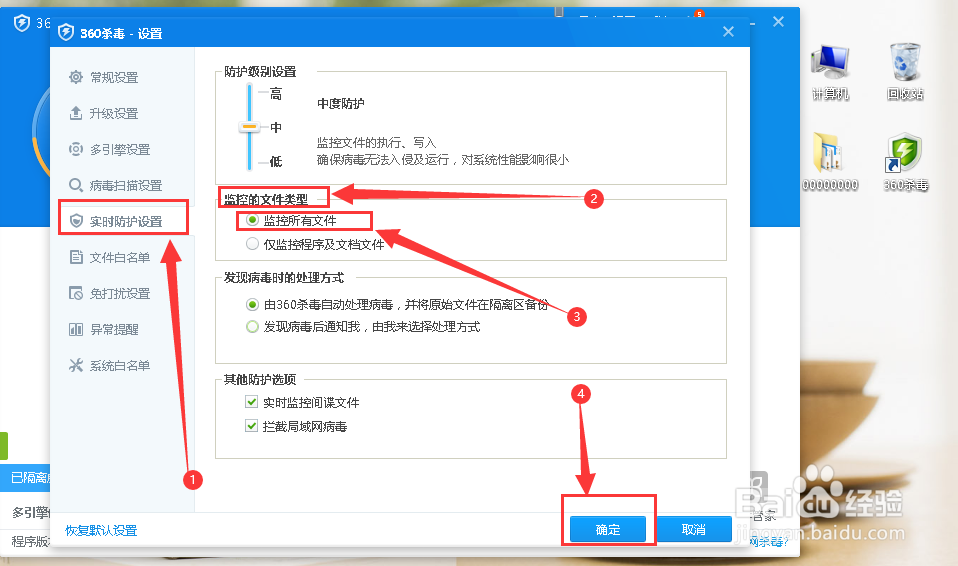958x566 pixels.
Task: Toggle 实时监控间谍文件 checkbox
Action: point(251,402)
